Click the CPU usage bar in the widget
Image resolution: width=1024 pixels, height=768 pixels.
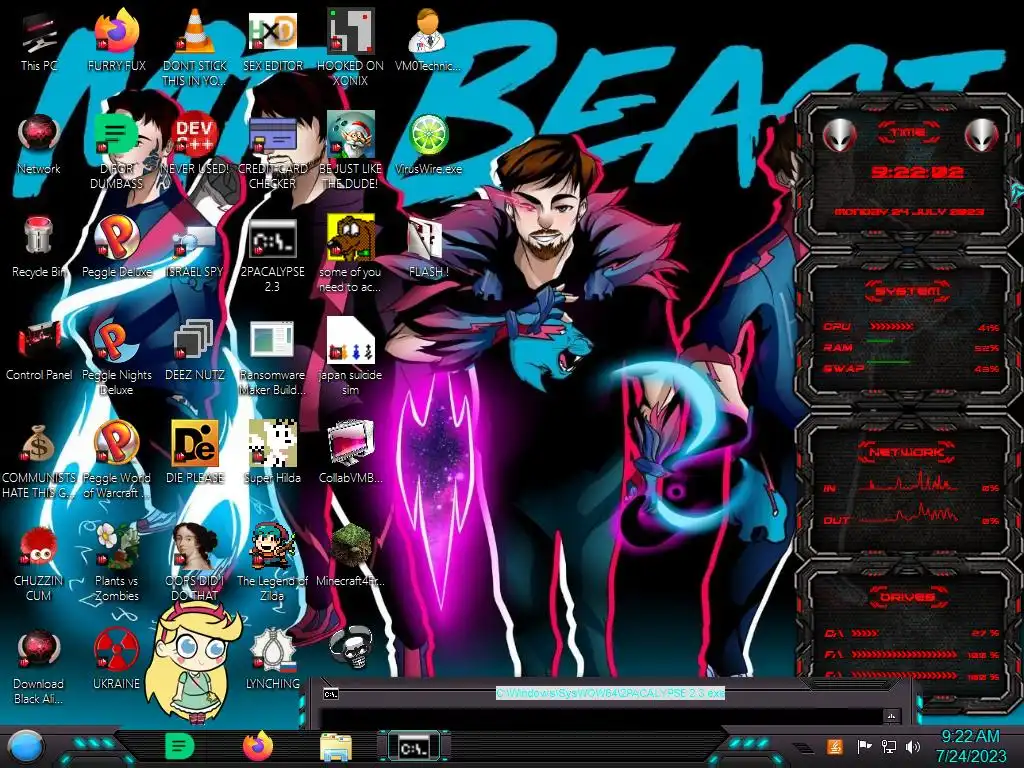[891, 326]
